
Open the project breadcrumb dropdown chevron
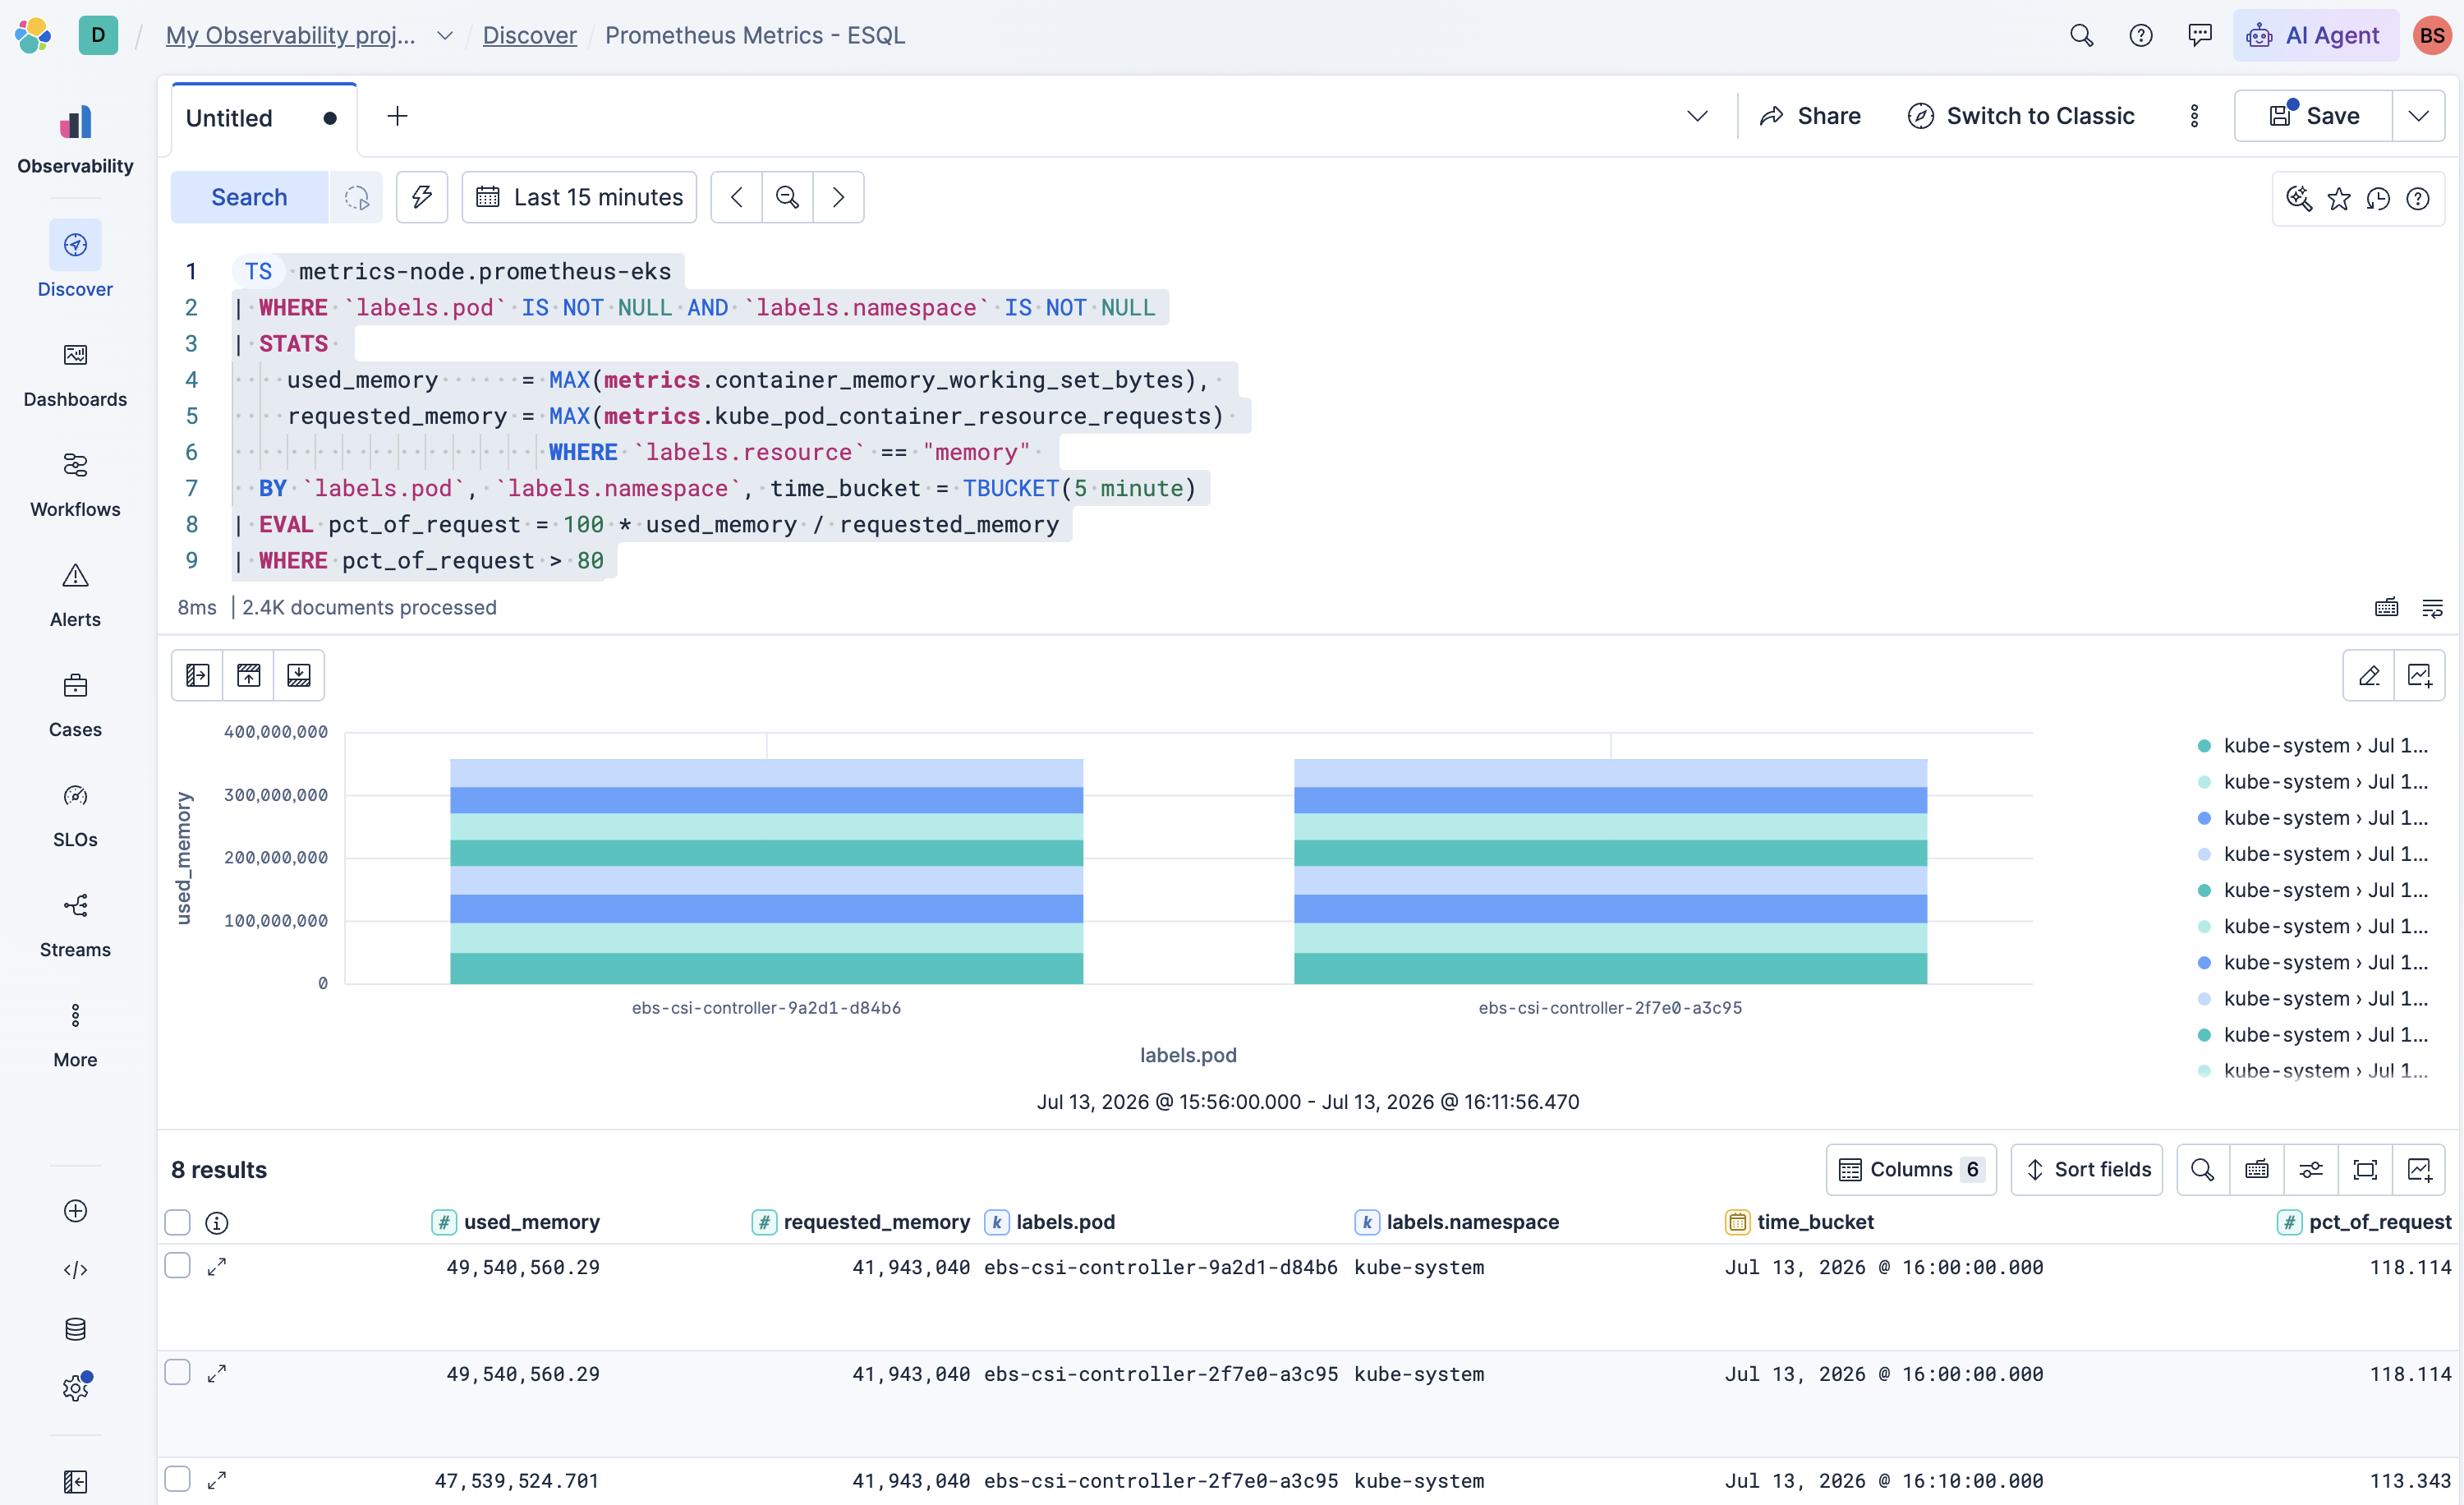pyautogui.click(x=444, y=35)
